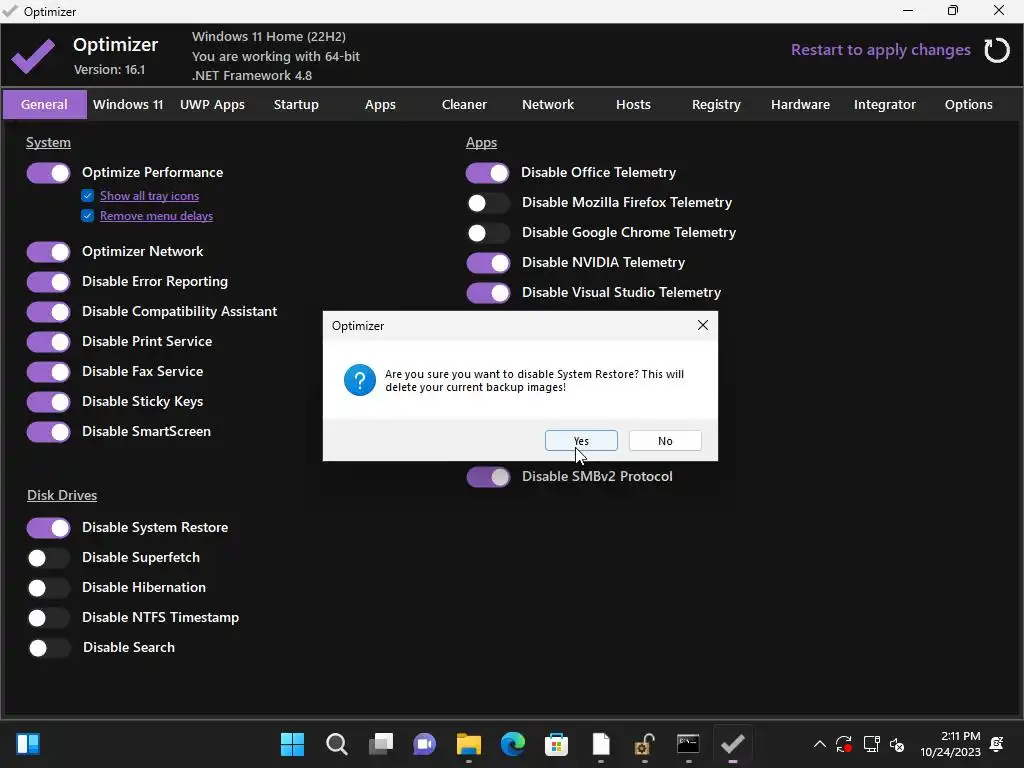The height and width of the screenshot is (768, 1024).
Task: Enable Disable Google Chrome Telemetry switch
Action: (488, 233)
